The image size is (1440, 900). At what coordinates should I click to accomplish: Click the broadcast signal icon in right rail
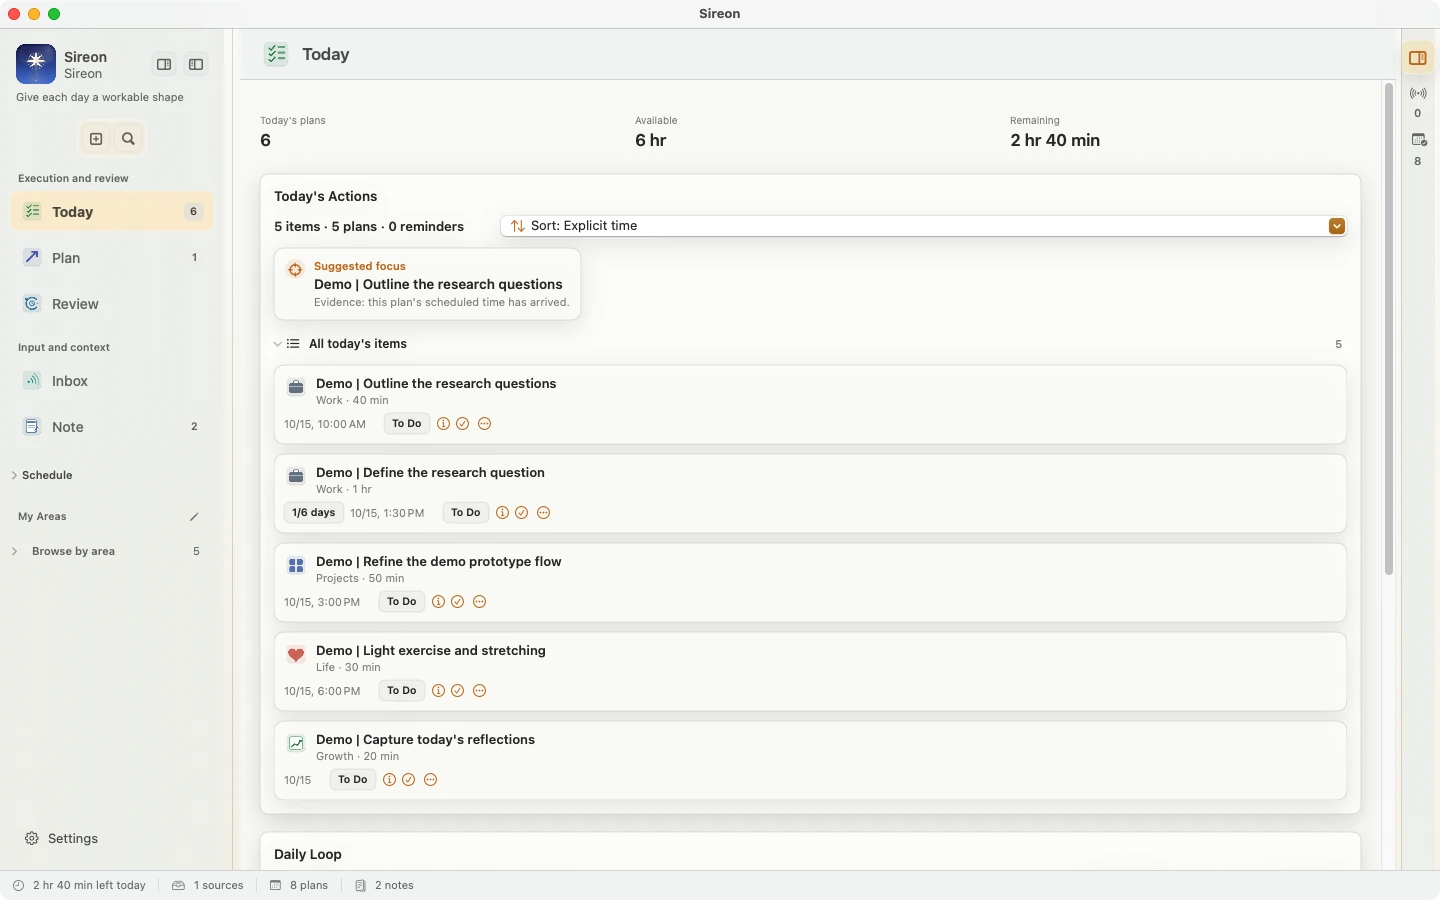(x=1418, y=93)
